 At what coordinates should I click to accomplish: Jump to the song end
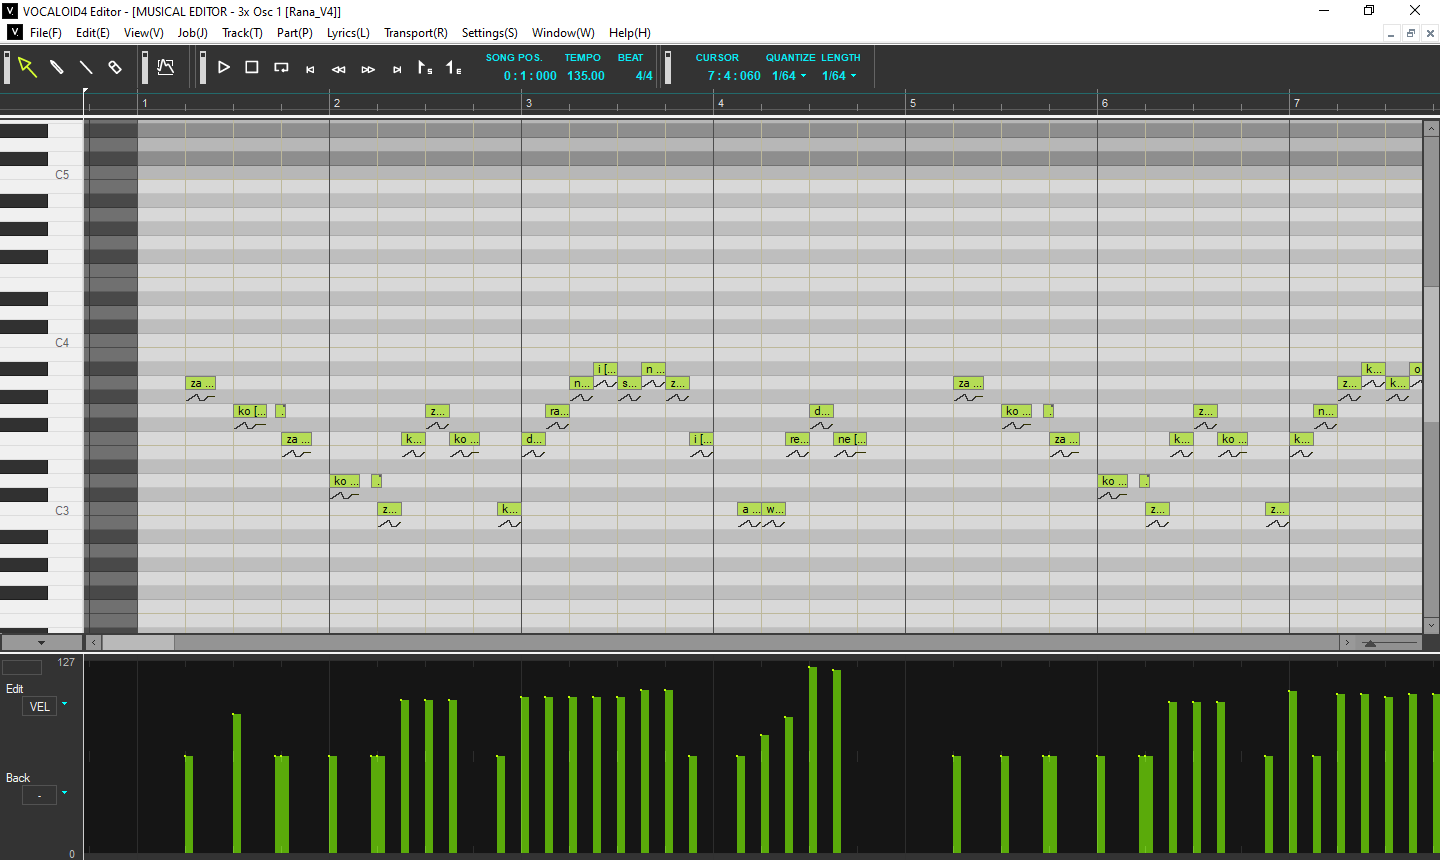pos(397,69)
